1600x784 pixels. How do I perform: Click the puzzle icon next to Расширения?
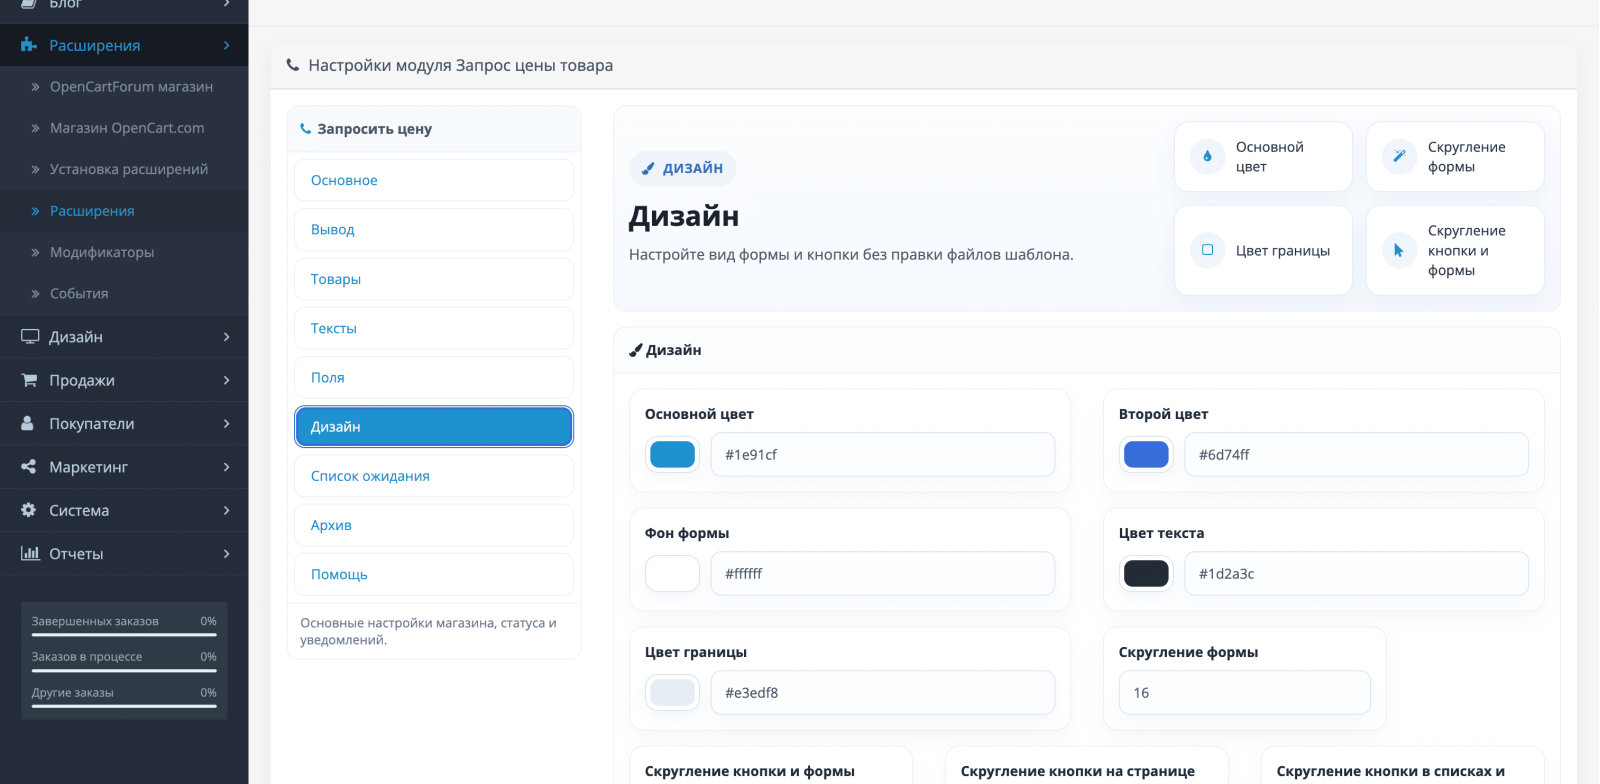[x=29, y=45]
